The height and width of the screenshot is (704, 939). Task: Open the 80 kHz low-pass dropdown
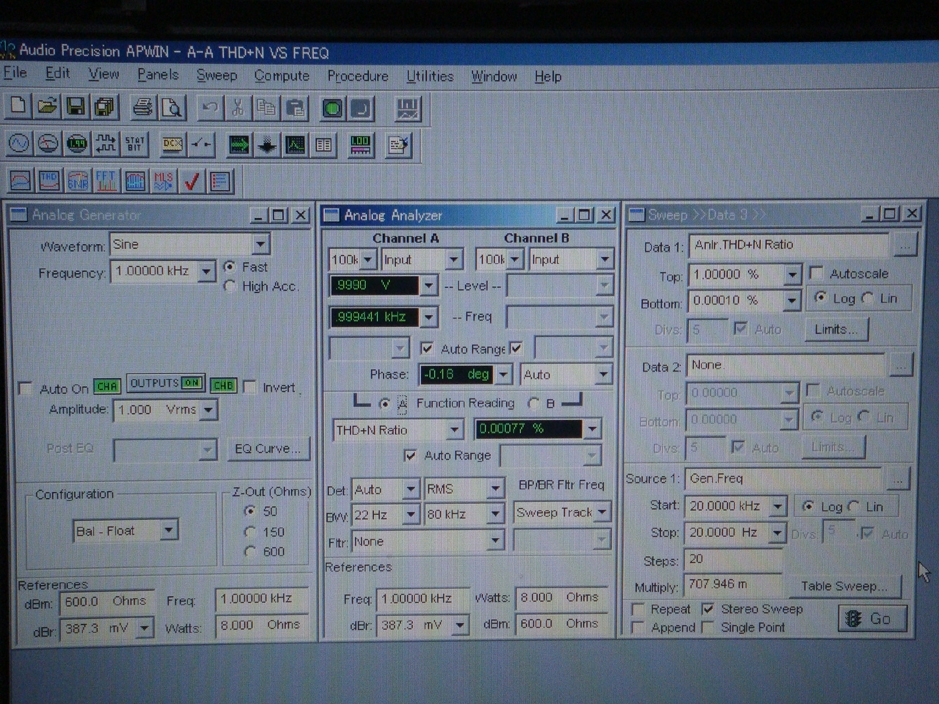click(495, 514)
